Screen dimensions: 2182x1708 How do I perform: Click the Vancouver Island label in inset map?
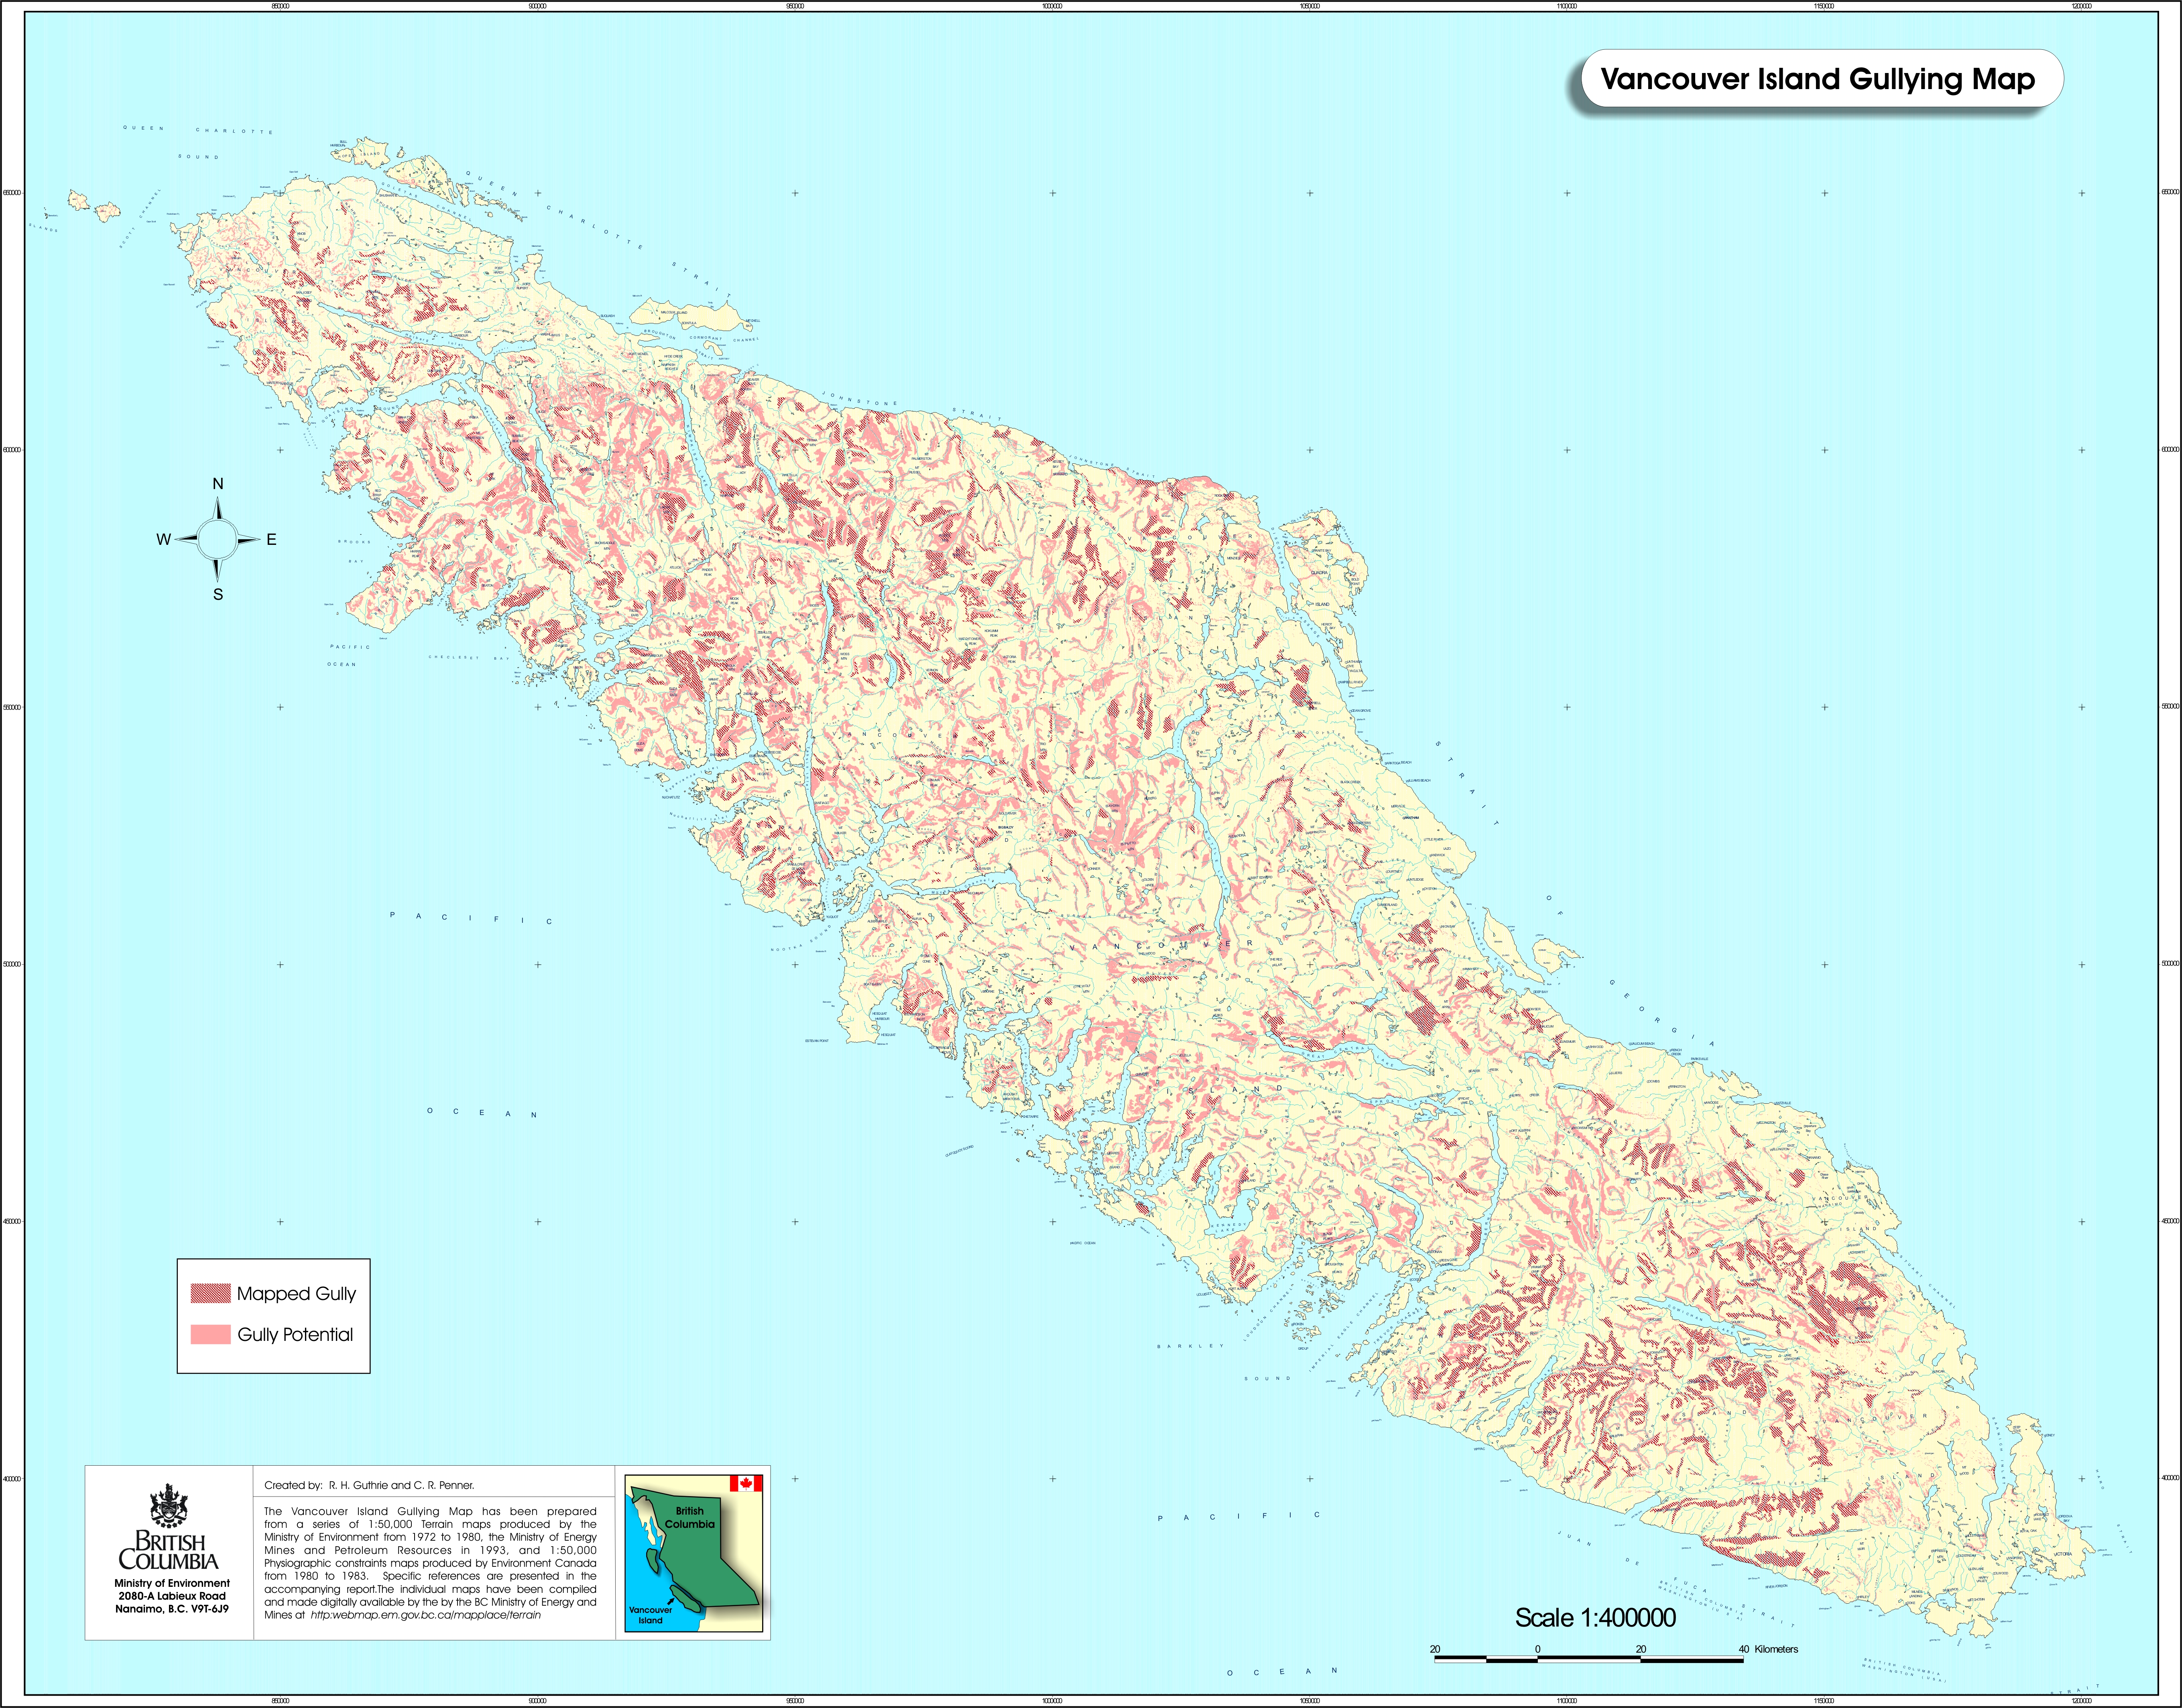click(650, 1615)
